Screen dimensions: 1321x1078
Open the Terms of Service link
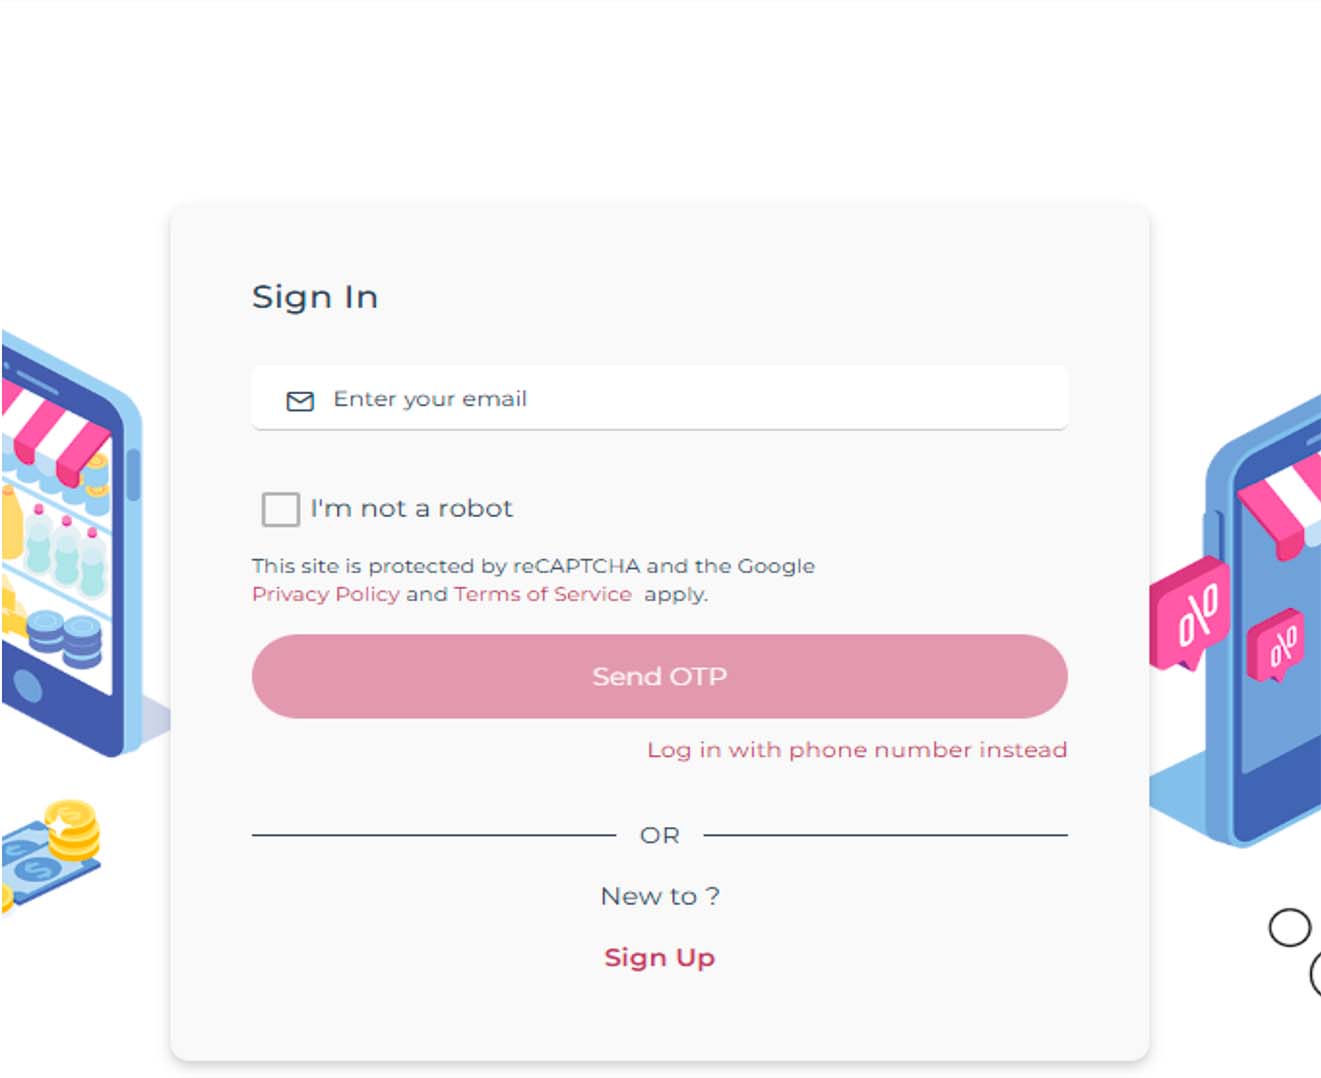coord(542,594)
